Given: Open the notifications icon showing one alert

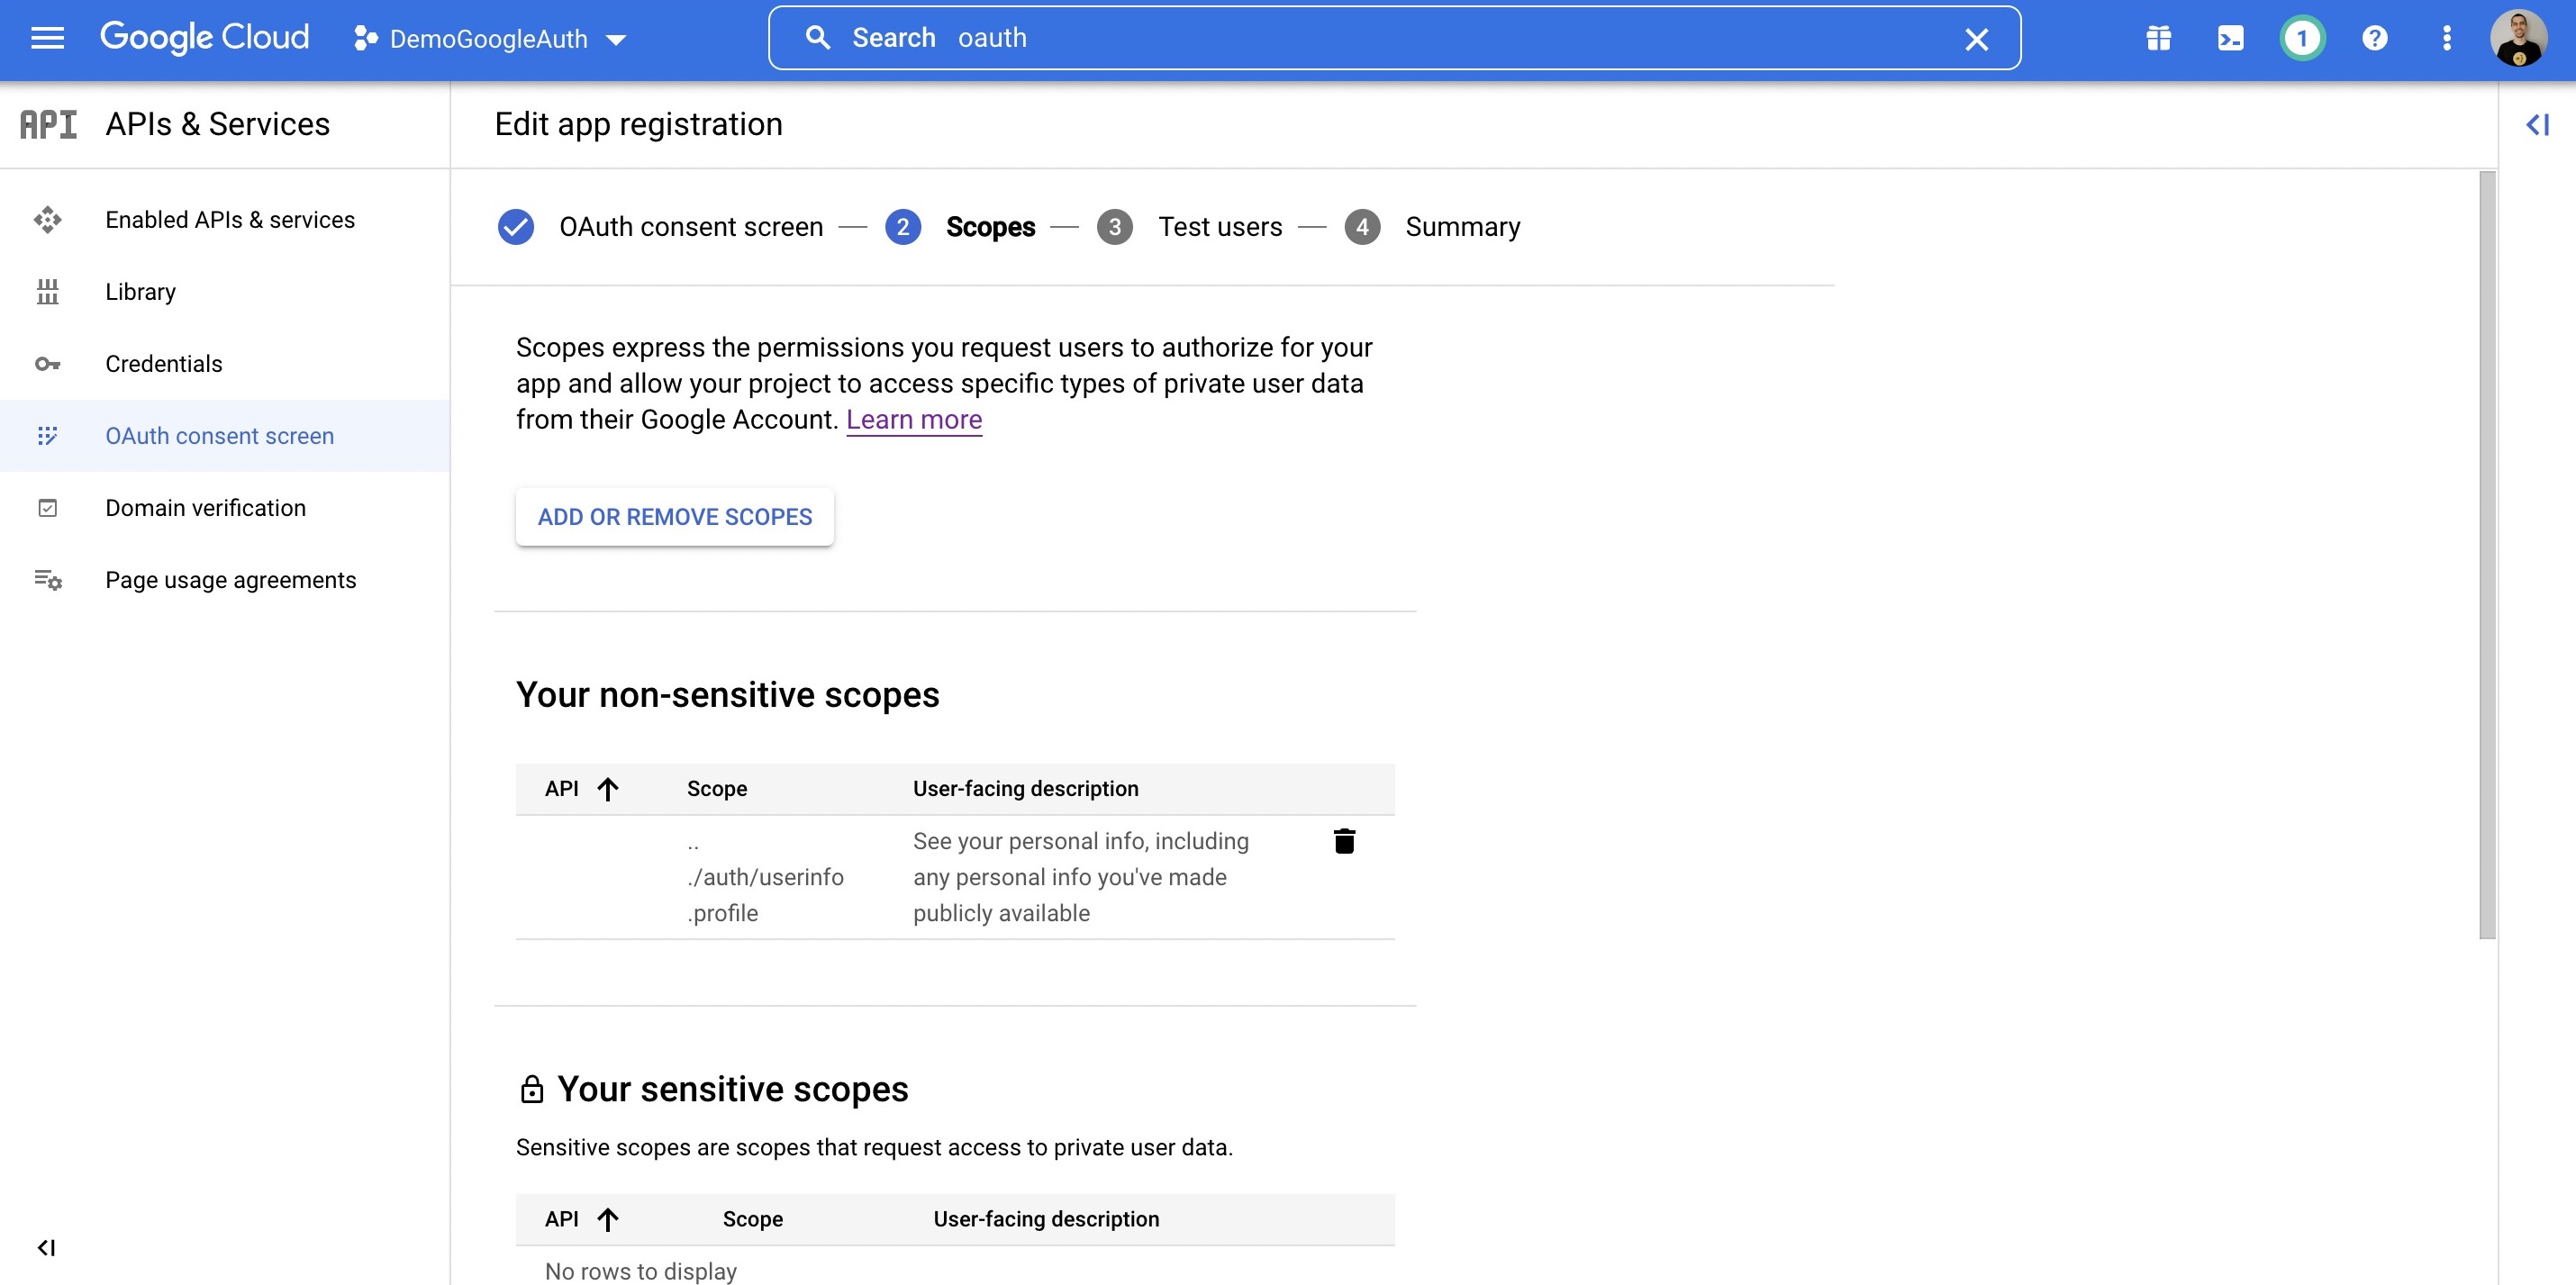Looking at the screenshot, I should [2302, 38].
